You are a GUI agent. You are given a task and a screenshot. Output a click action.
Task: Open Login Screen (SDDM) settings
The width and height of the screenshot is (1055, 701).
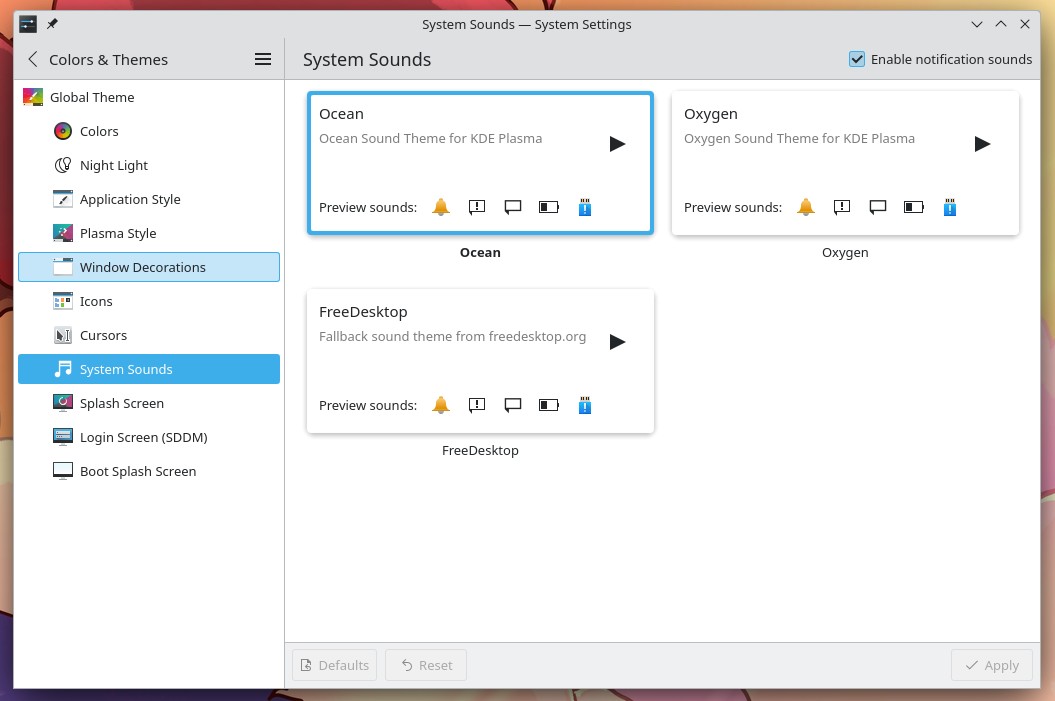[149, 437]
